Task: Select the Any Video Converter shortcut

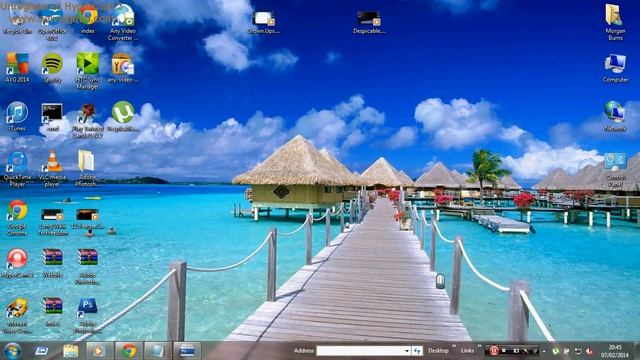Action: coord(123,22)
